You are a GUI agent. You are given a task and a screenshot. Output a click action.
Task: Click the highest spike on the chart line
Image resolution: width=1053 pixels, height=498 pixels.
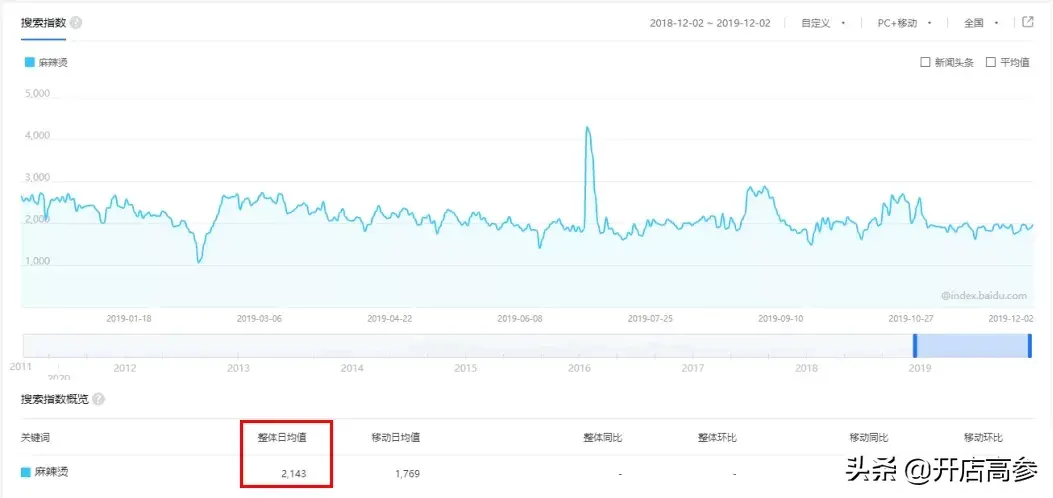[x=587, y=128]
